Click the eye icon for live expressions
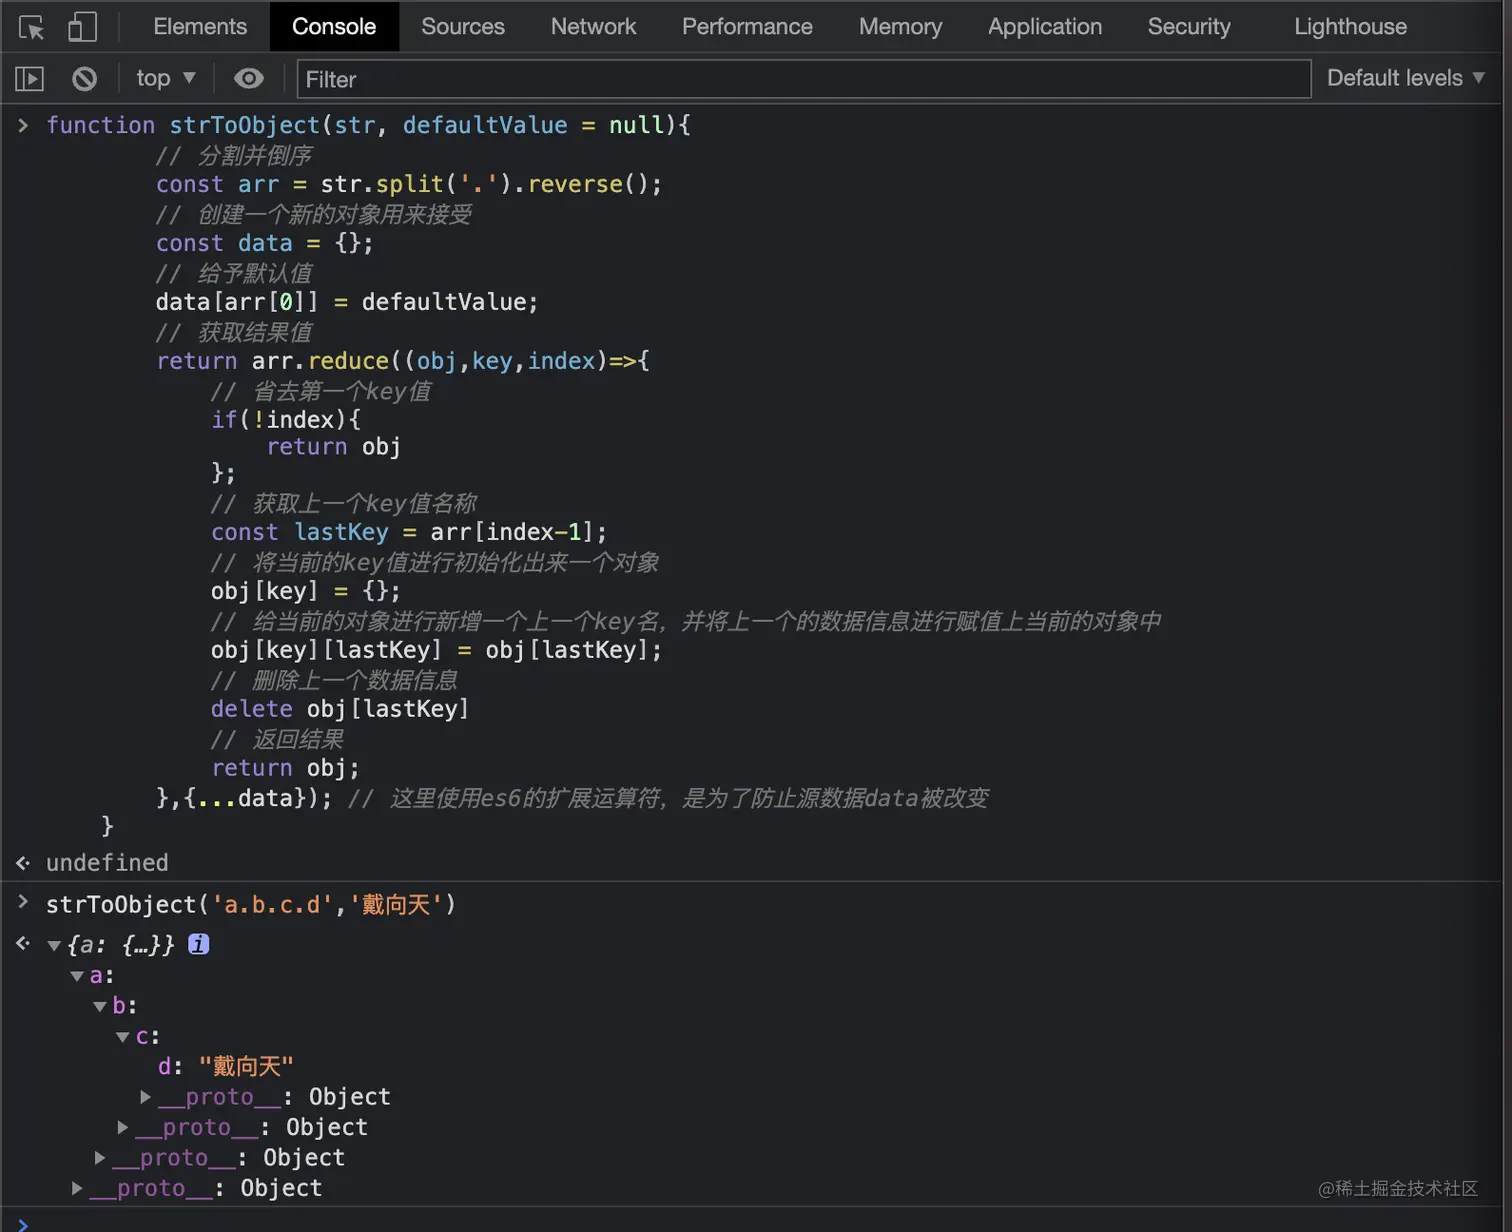This screenshot has width=1512, height=1232. click(x=248, y=79)
